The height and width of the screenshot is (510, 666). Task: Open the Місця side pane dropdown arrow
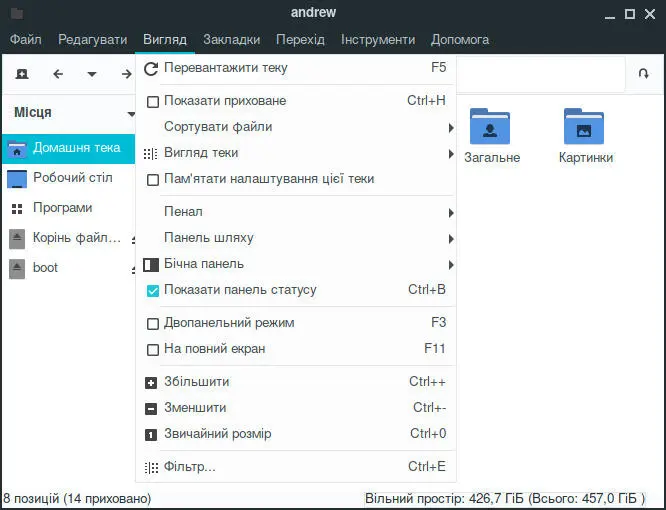click(131, 114)
